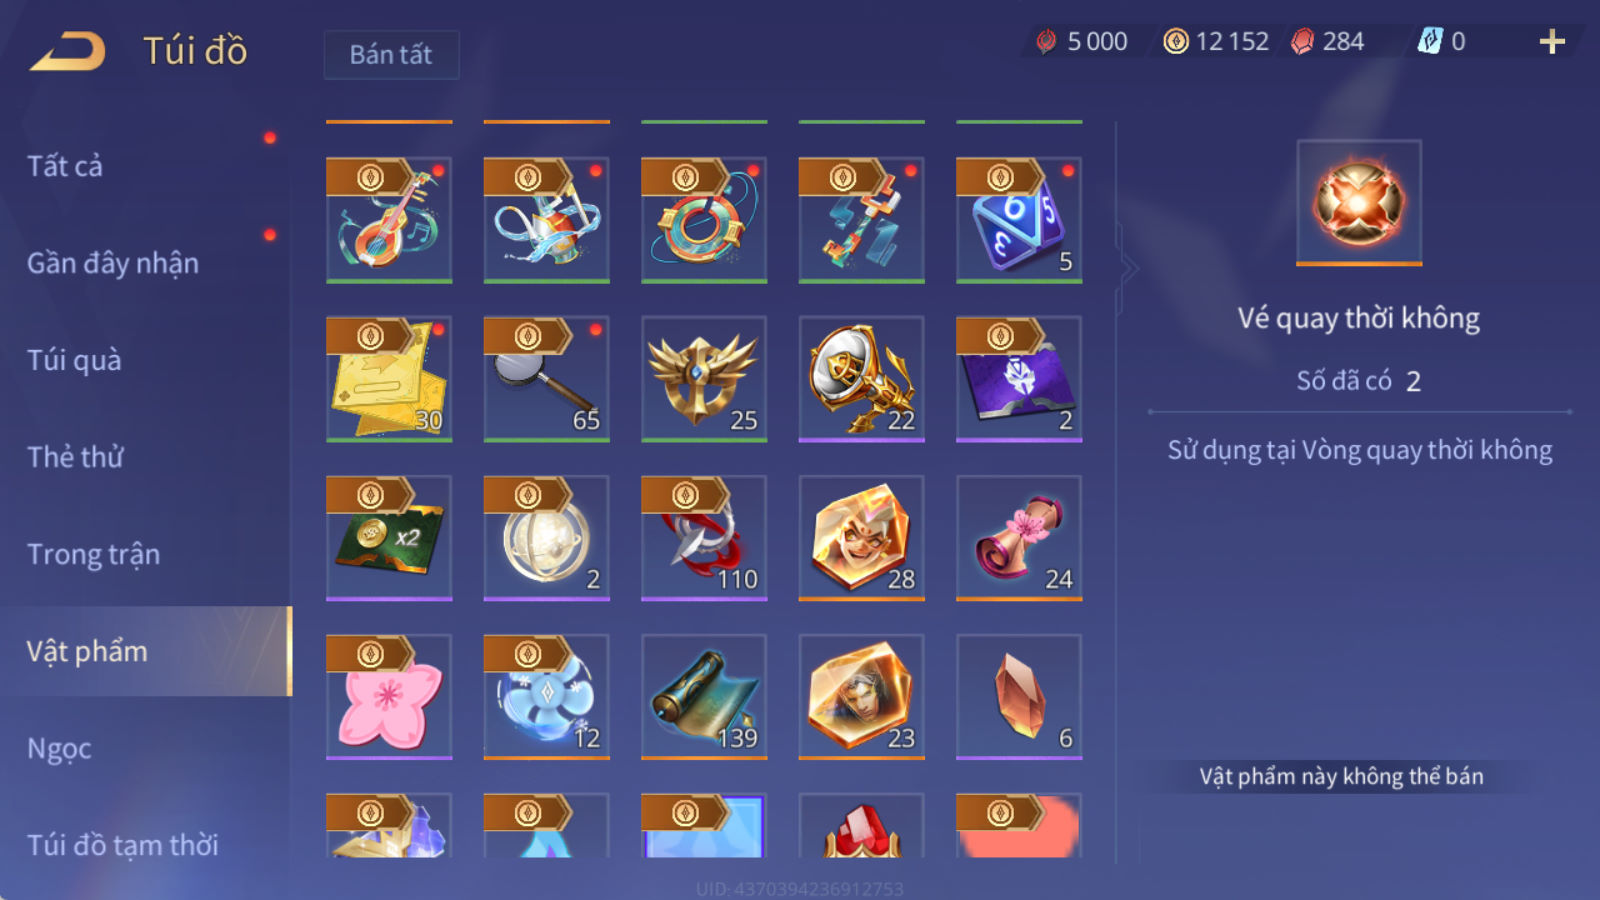Select the pink flower item

click(x=389, y=697)
